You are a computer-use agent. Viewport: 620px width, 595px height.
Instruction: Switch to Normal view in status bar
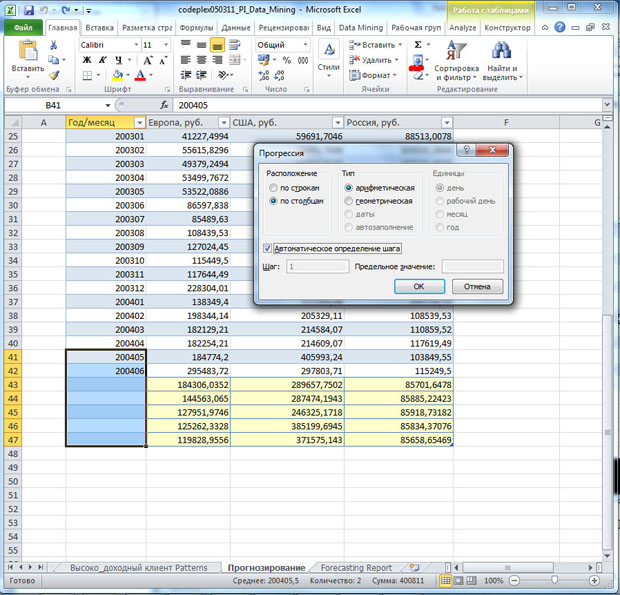click(445, 580)
